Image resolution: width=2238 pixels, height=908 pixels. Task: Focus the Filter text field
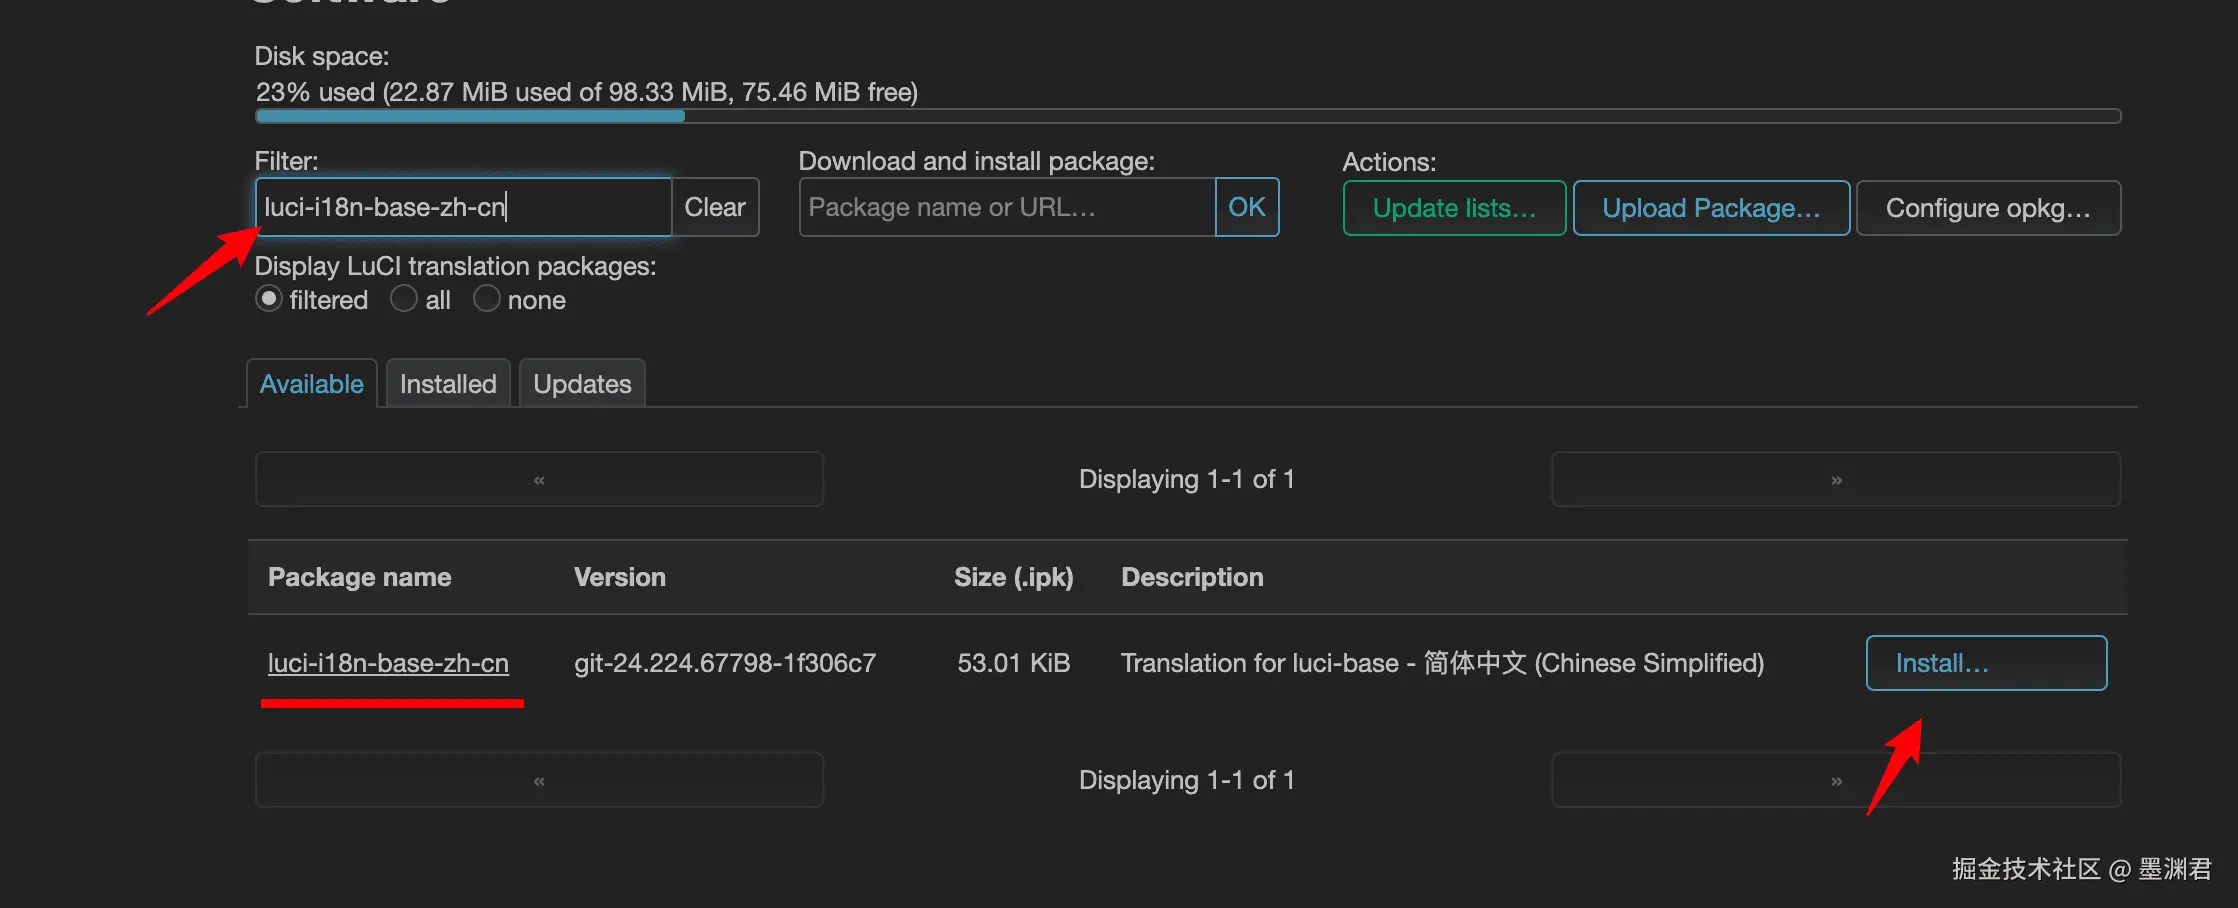click(463, 207)
